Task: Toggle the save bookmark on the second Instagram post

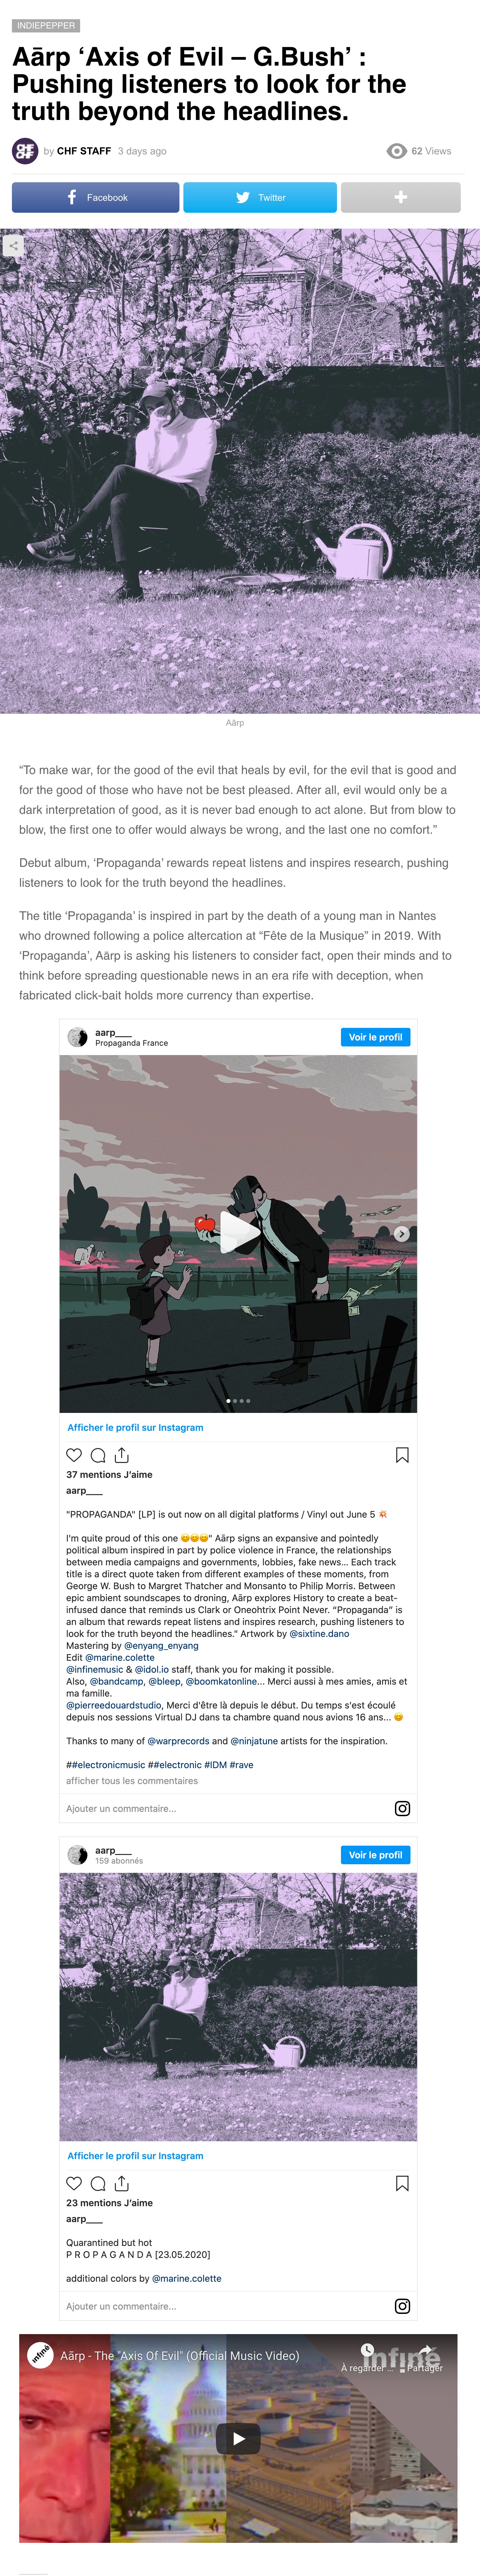Action: tap(402, 2183)
